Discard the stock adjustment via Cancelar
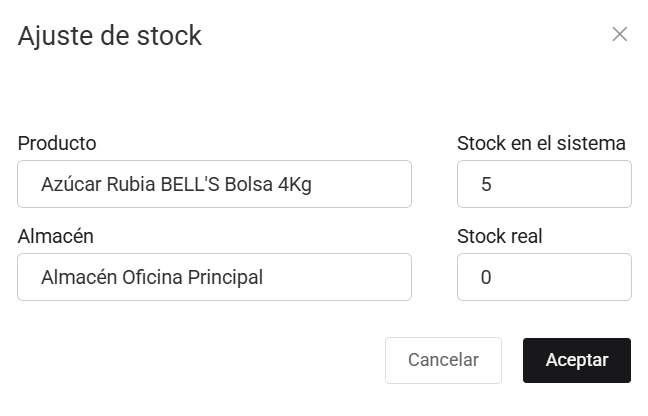648x416 pixels. [x=443, y=360]
